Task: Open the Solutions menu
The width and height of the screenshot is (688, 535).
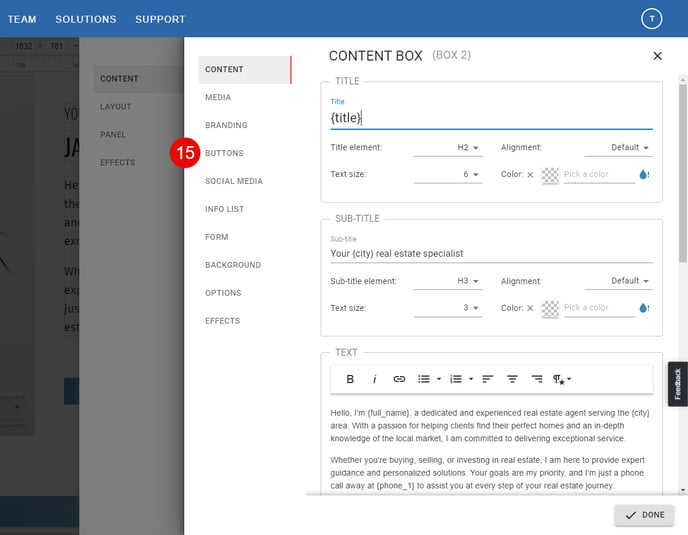Action: tap(86, 19)
